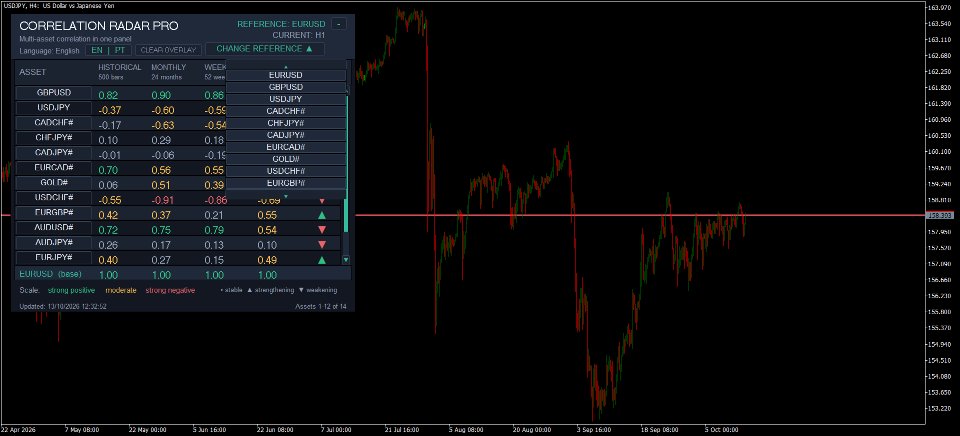The width and height of the screenshot is (960, 436).
Task: Click the strengthening arrow in the EURJPY# row
Action: click(x=321, y=260)
